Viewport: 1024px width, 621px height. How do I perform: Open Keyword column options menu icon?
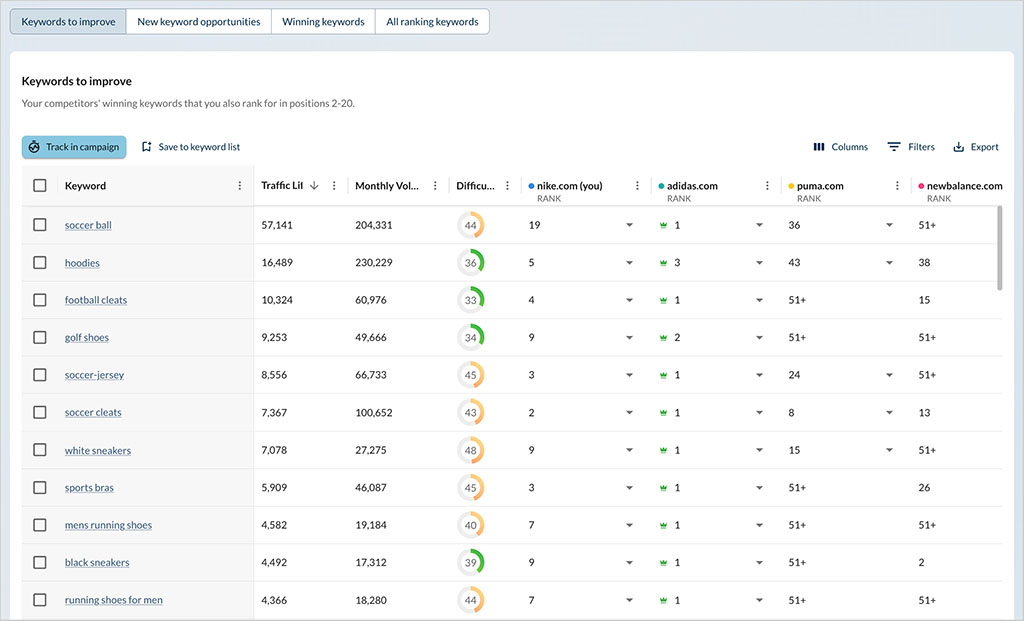(240, 186)
